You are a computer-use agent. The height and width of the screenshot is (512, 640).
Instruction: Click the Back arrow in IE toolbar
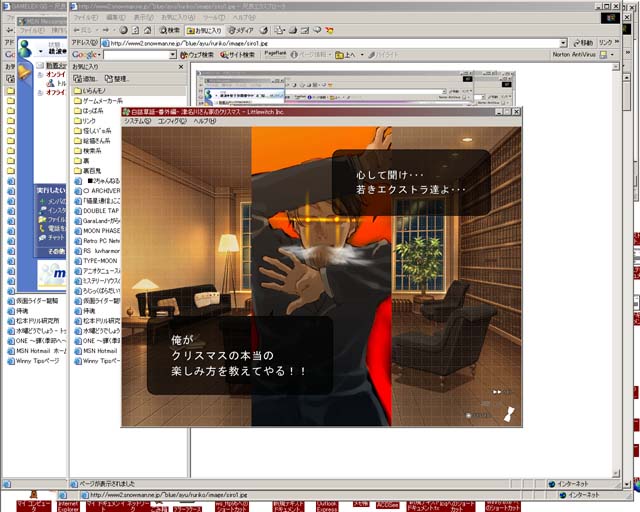pos(82,30)
